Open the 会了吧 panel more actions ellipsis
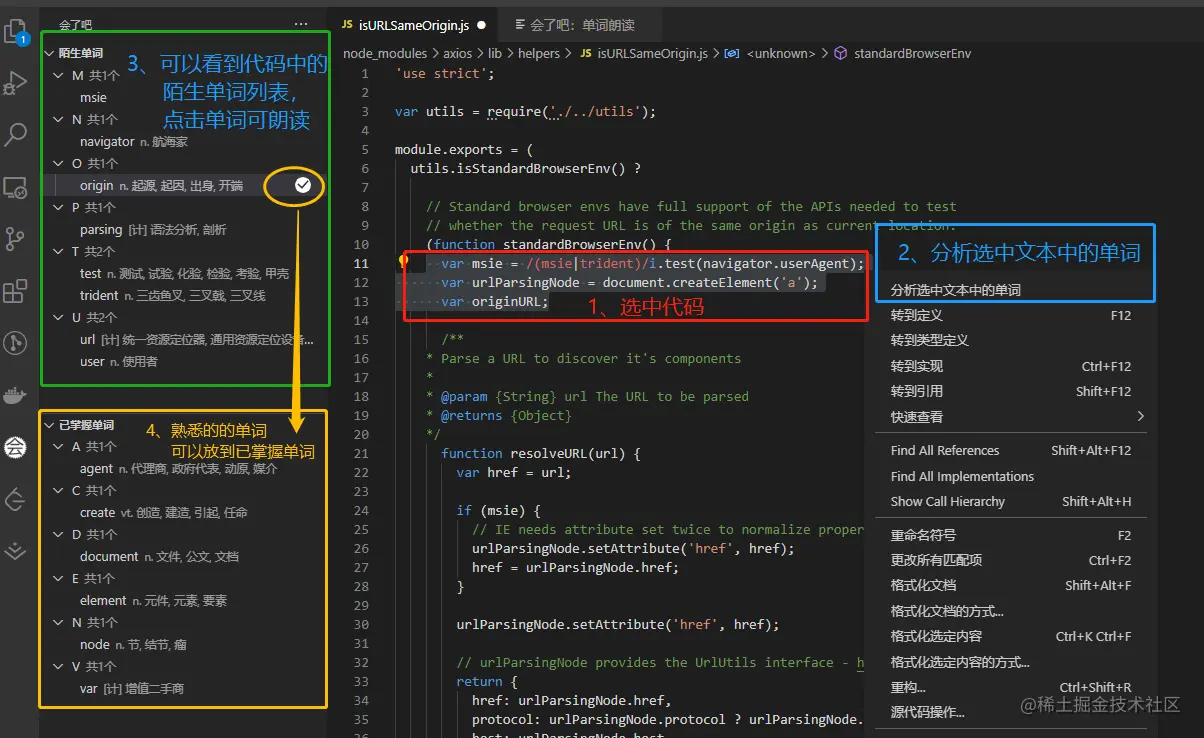Viewport: 1204px width, 738px height. pos(301,24)
